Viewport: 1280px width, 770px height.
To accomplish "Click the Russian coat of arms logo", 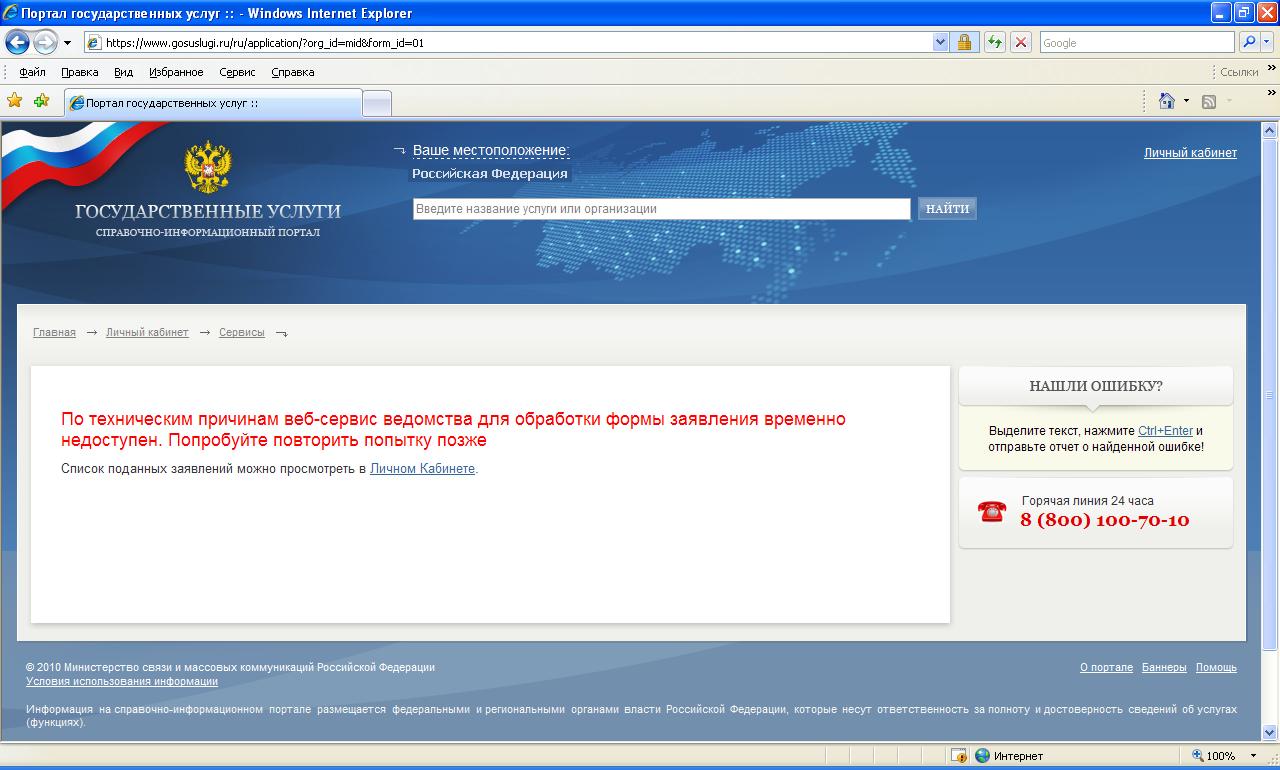I will pyautogui.click(x=208, y=167).
